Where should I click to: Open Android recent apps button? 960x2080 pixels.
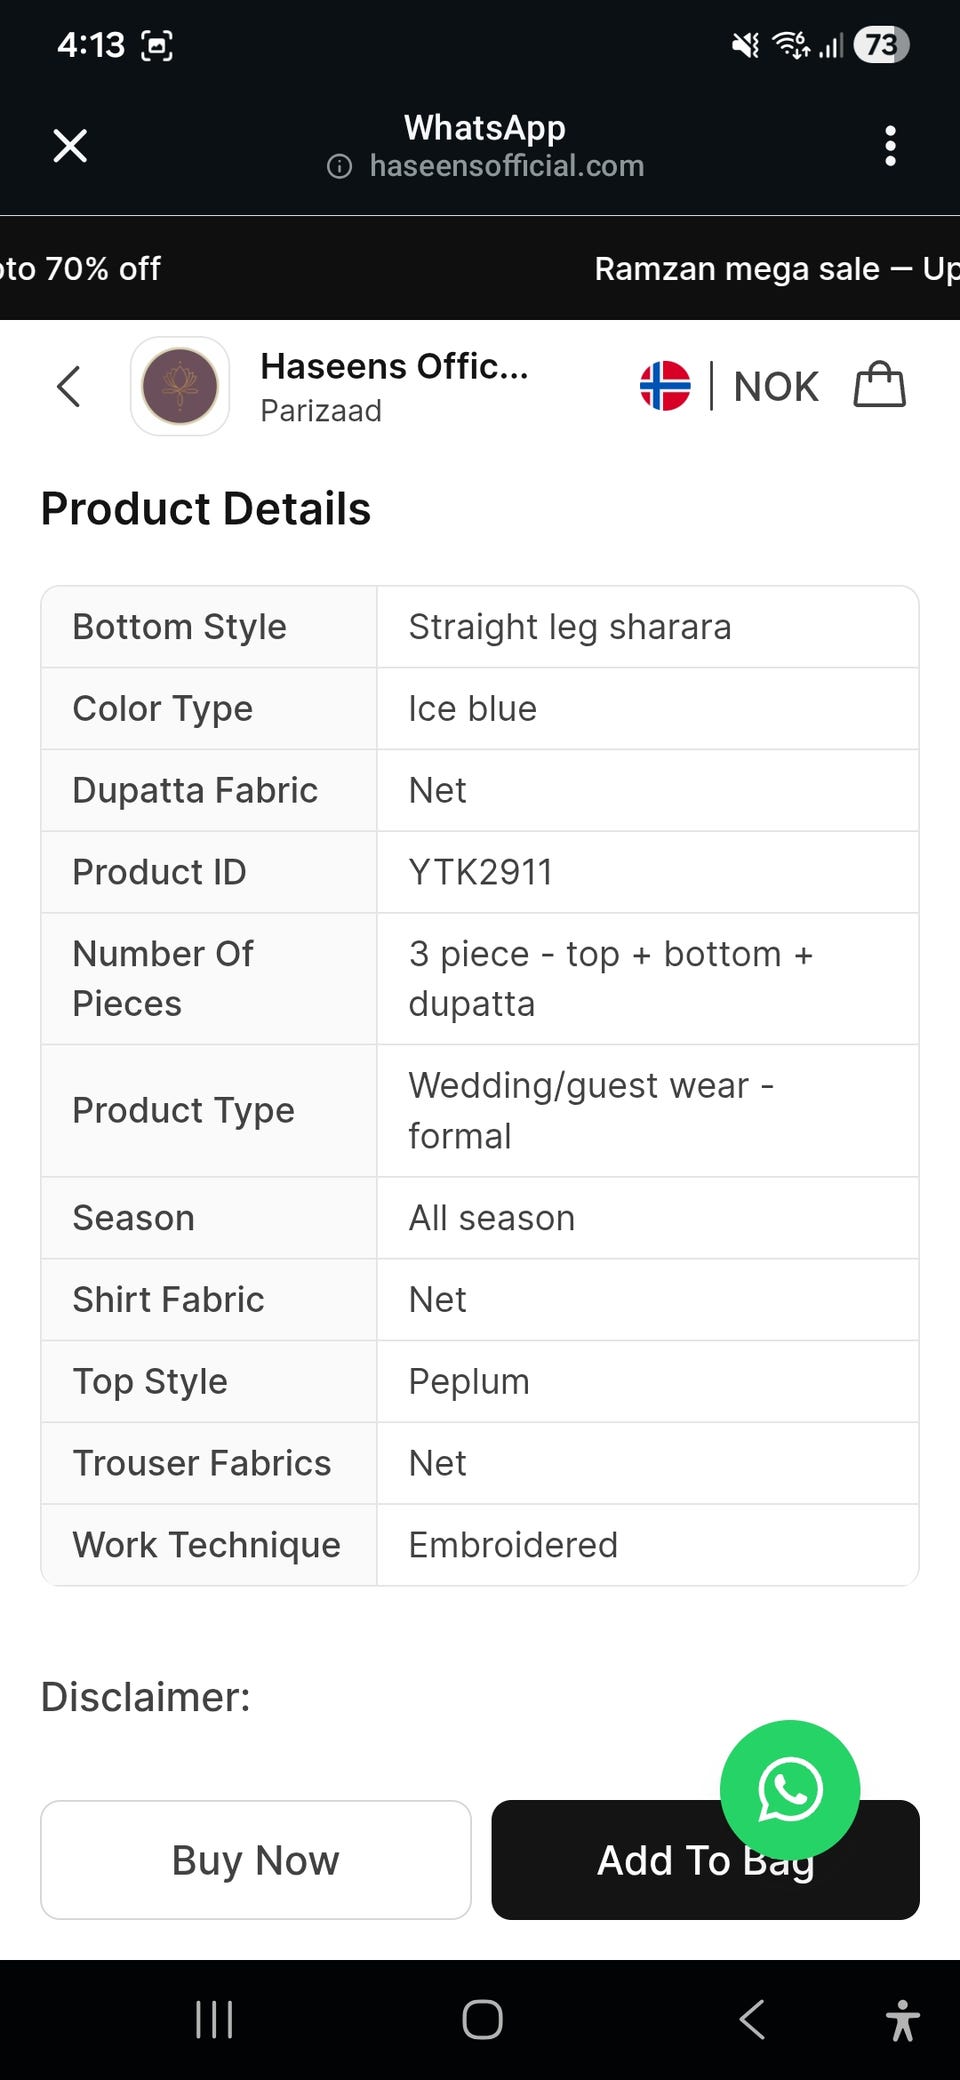[214, 2020]
